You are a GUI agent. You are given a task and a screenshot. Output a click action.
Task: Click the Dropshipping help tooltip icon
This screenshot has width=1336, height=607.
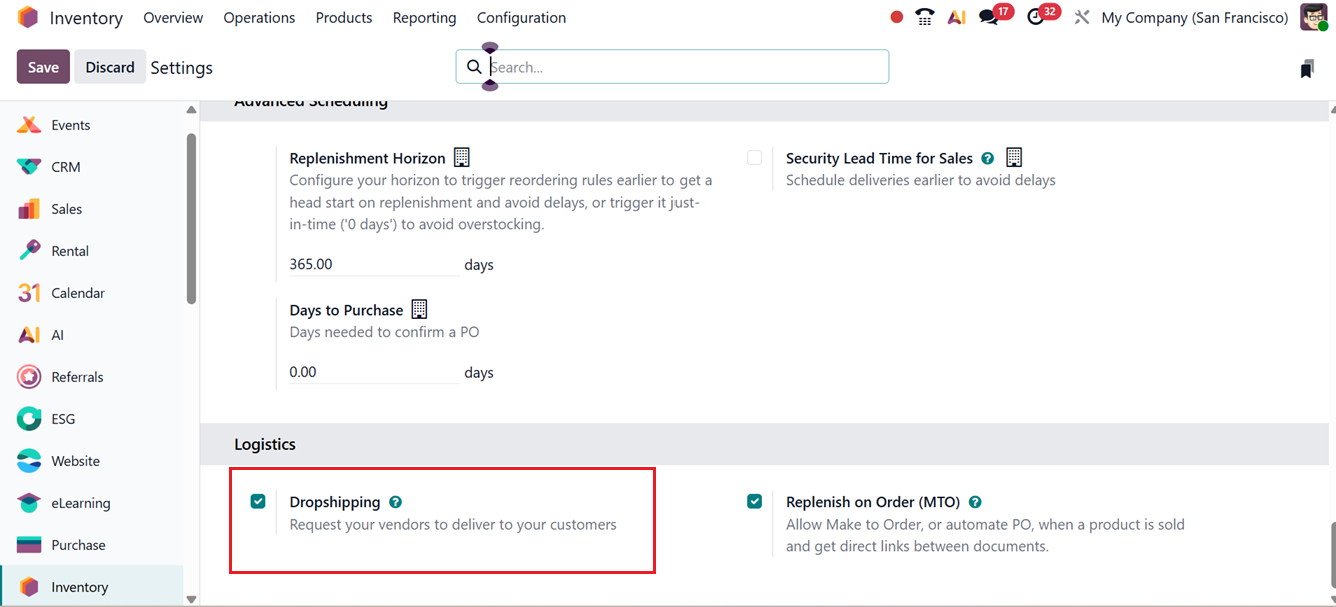(395, 501)
